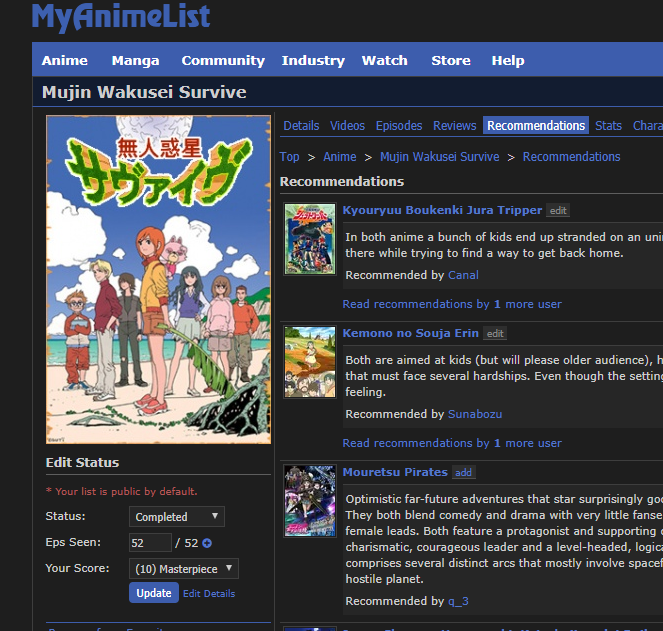Open the Mouretsu Pirates thumbnail
Viewport: 663px width, 631px height.
pos(310,501)
